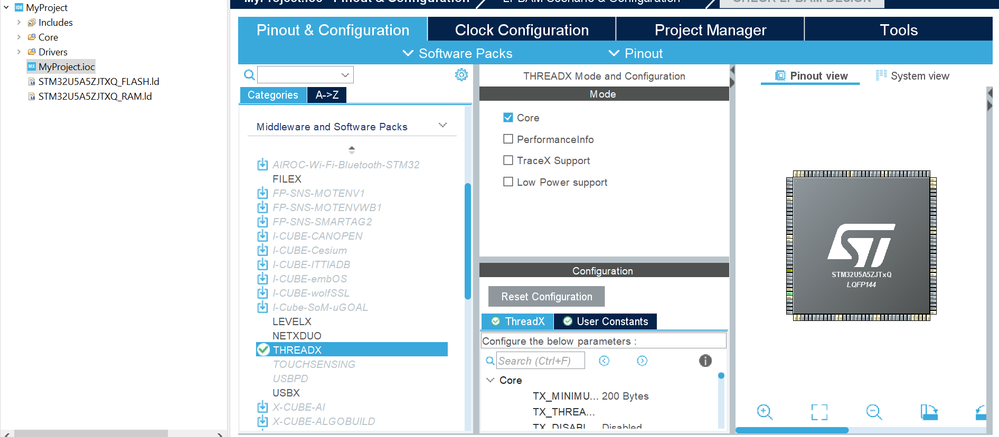Open the Pinout dropdown menu

click(x=636, y=54)
